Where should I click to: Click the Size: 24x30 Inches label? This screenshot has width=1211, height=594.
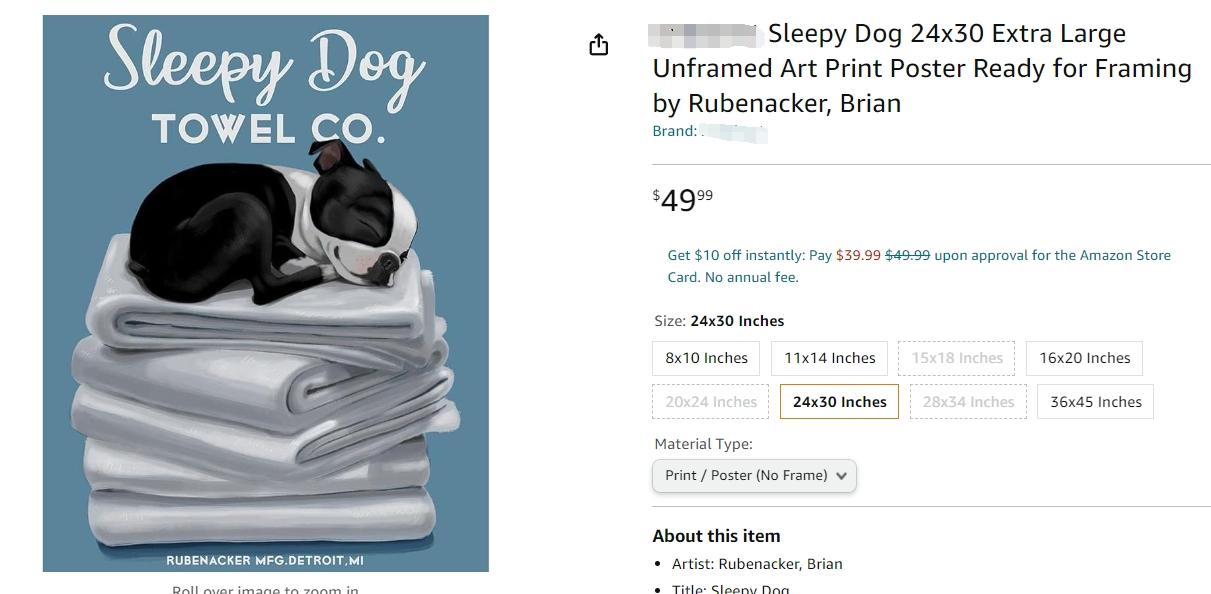(719, 321)
